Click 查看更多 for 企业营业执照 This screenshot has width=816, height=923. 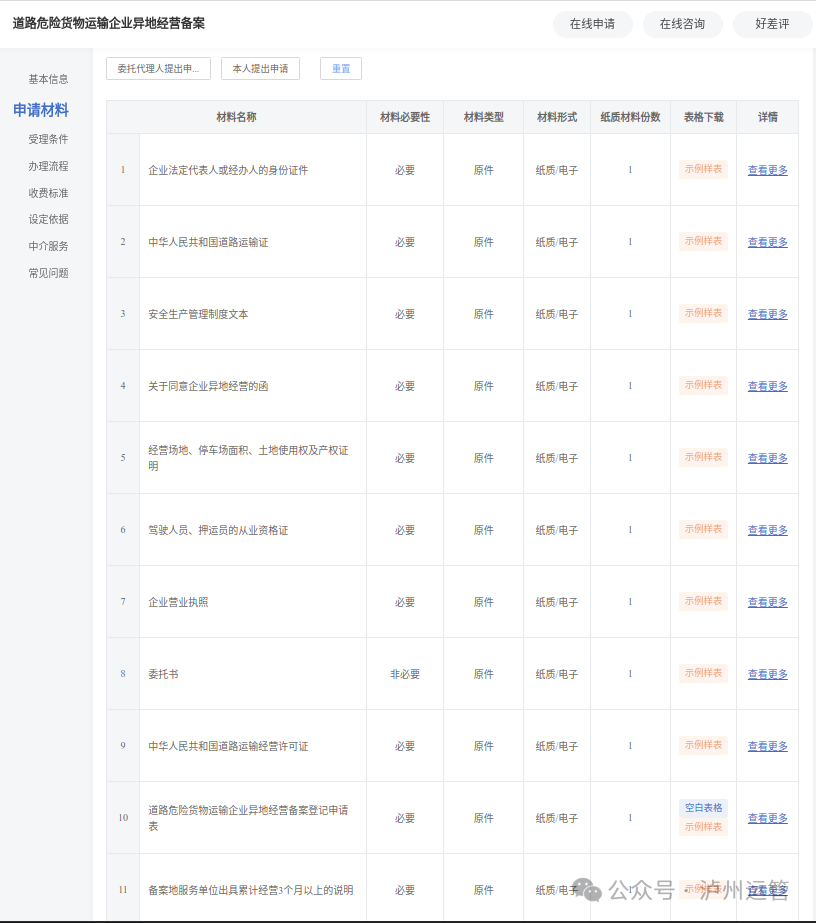click(x=768, y=602)
